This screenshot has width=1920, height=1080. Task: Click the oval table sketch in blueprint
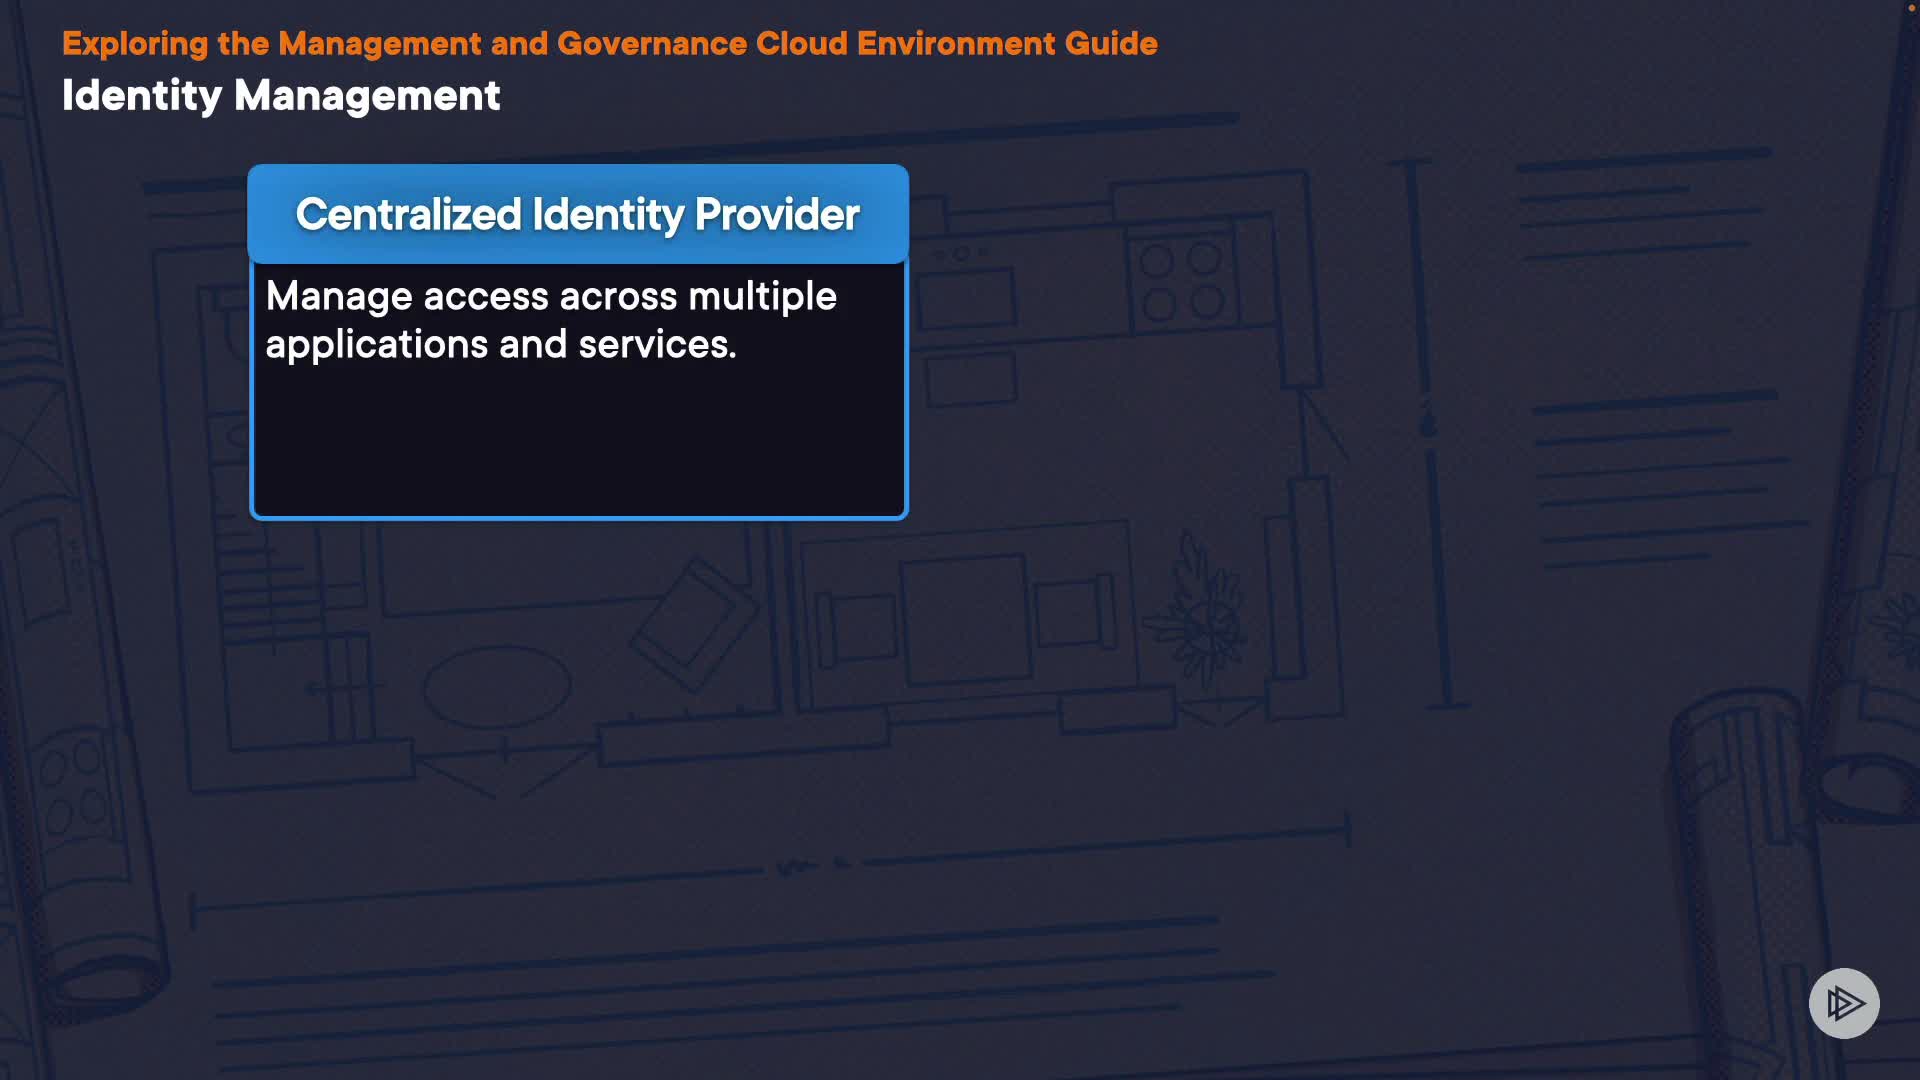[497, 688]
